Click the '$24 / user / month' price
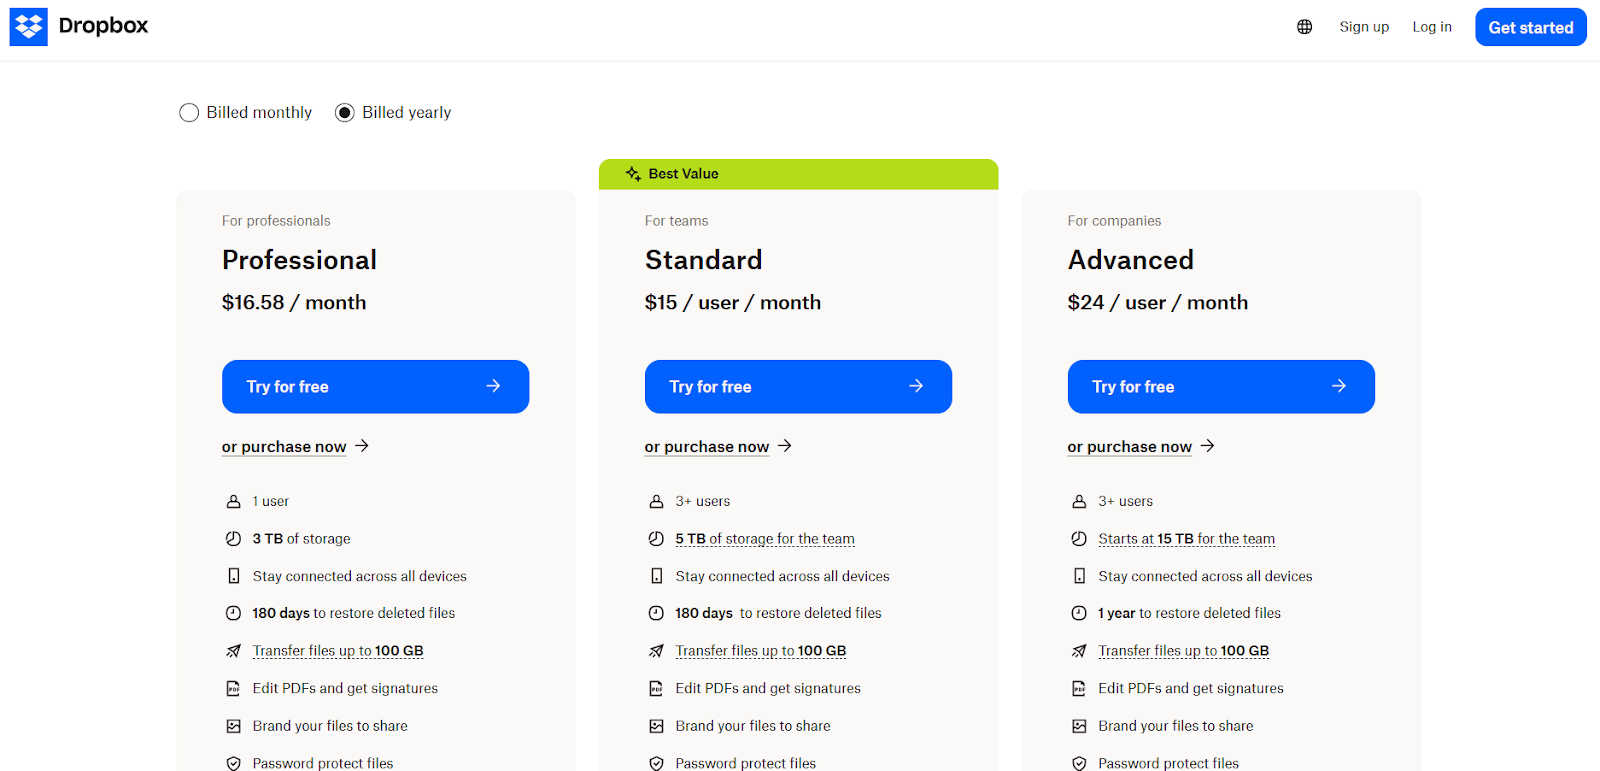This screenshot has width=1600, height=771. pyautogui.click(x=1158, y=302)
